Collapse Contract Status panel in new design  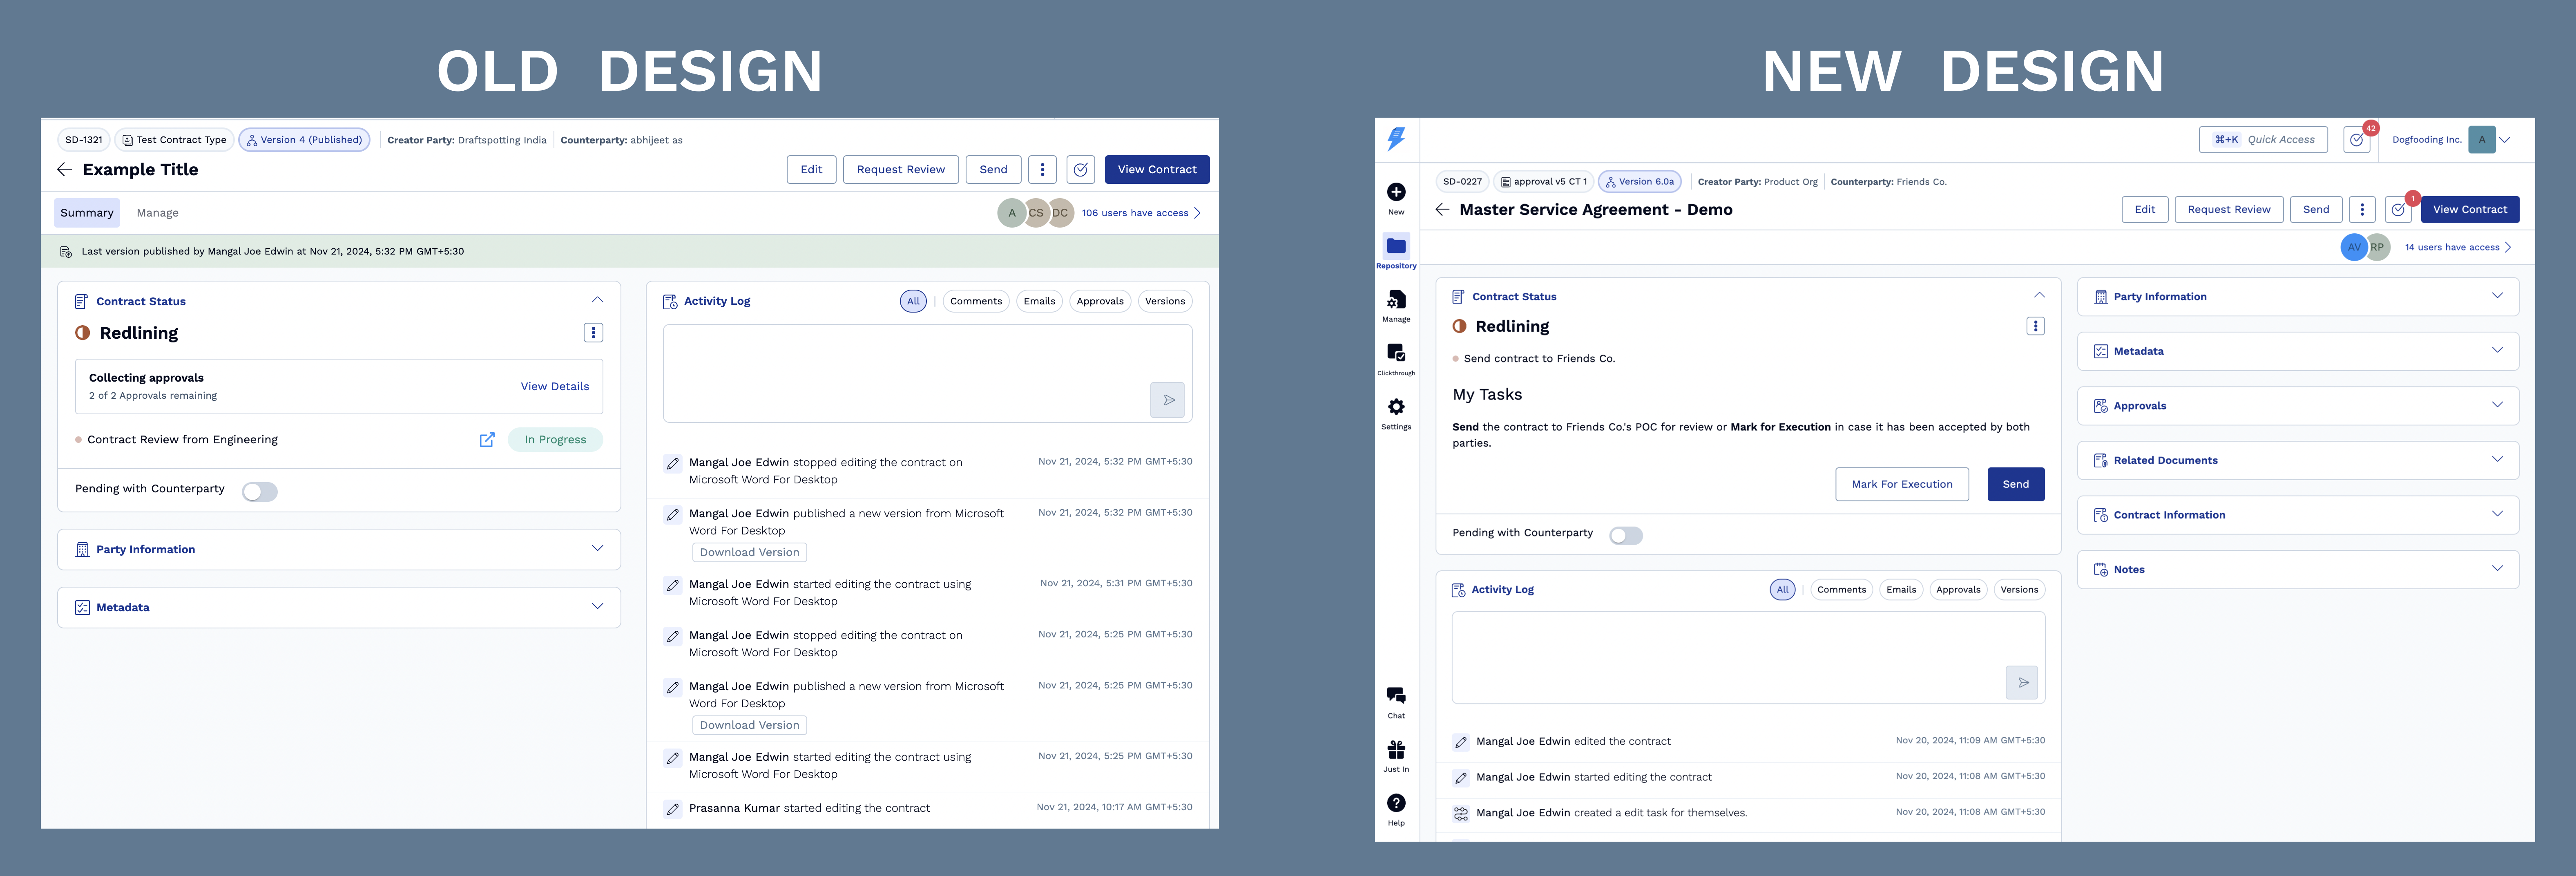coord(2039,295)
